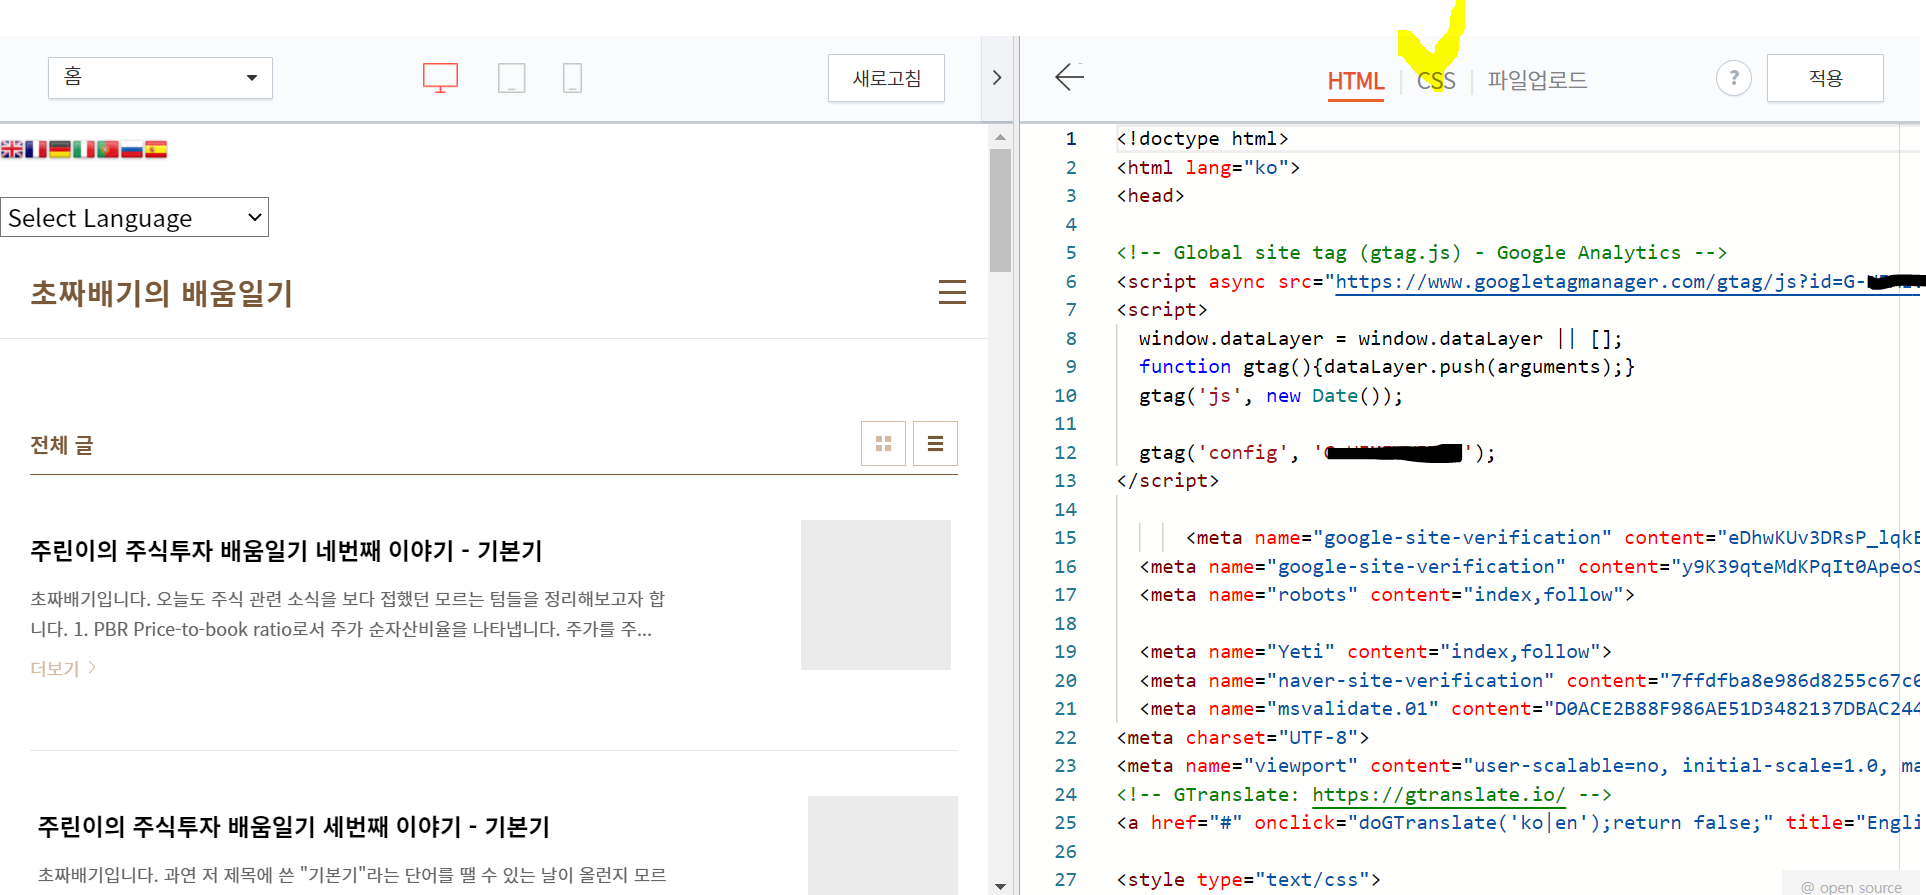Switch to the HTML tab
The width and height of the screenshot is (1926, 895).
1355,81
